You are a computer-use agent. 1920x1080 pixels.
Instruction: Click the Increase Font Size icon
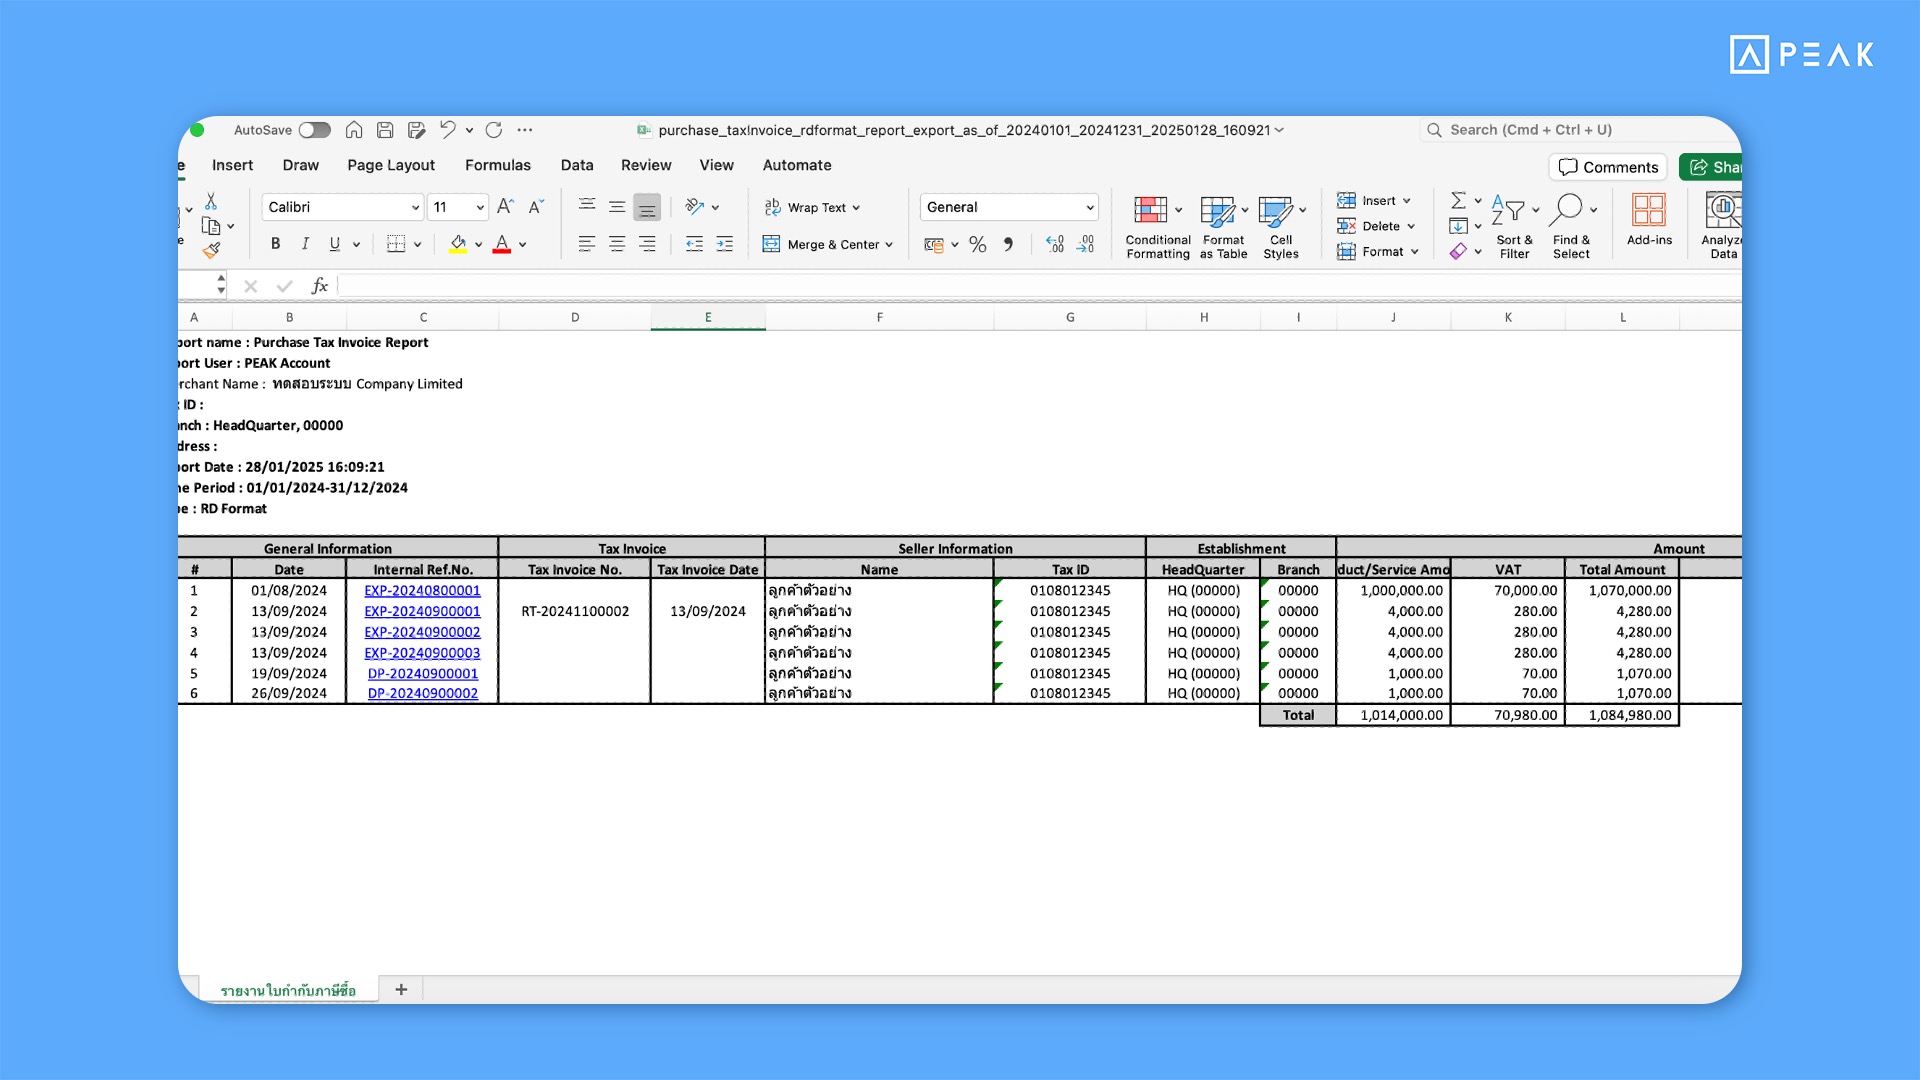point(505,207)
